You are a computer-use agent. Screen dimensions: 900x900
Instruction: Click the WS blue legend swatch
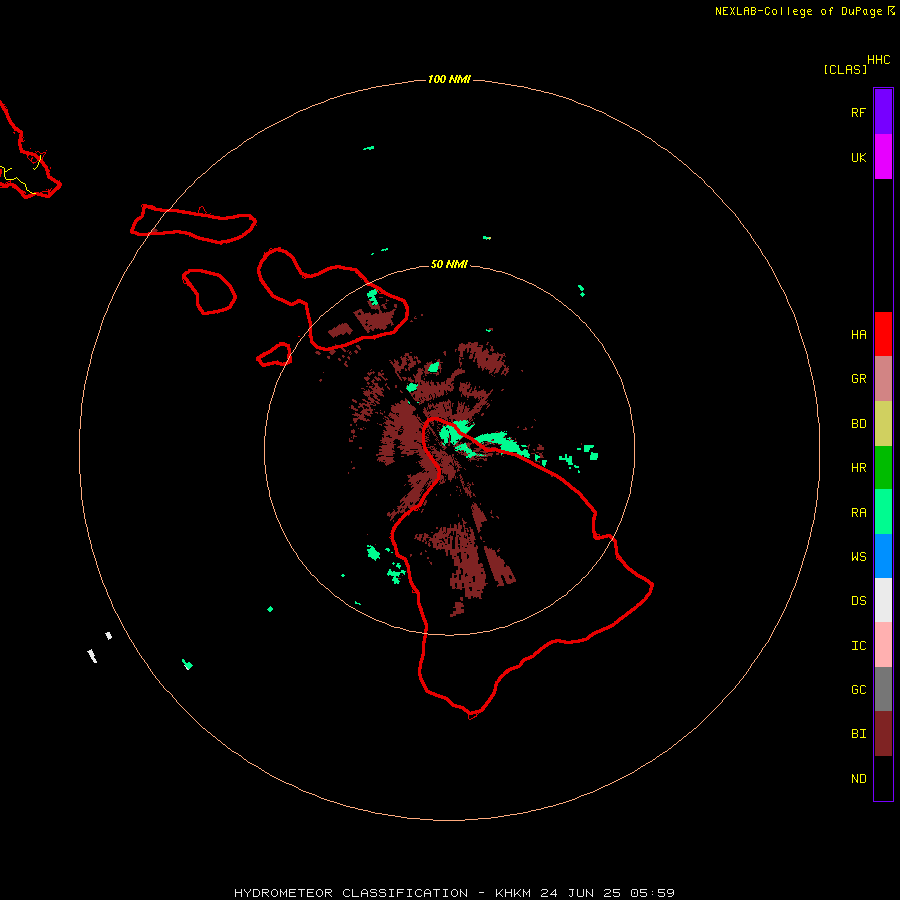(883, 556)
